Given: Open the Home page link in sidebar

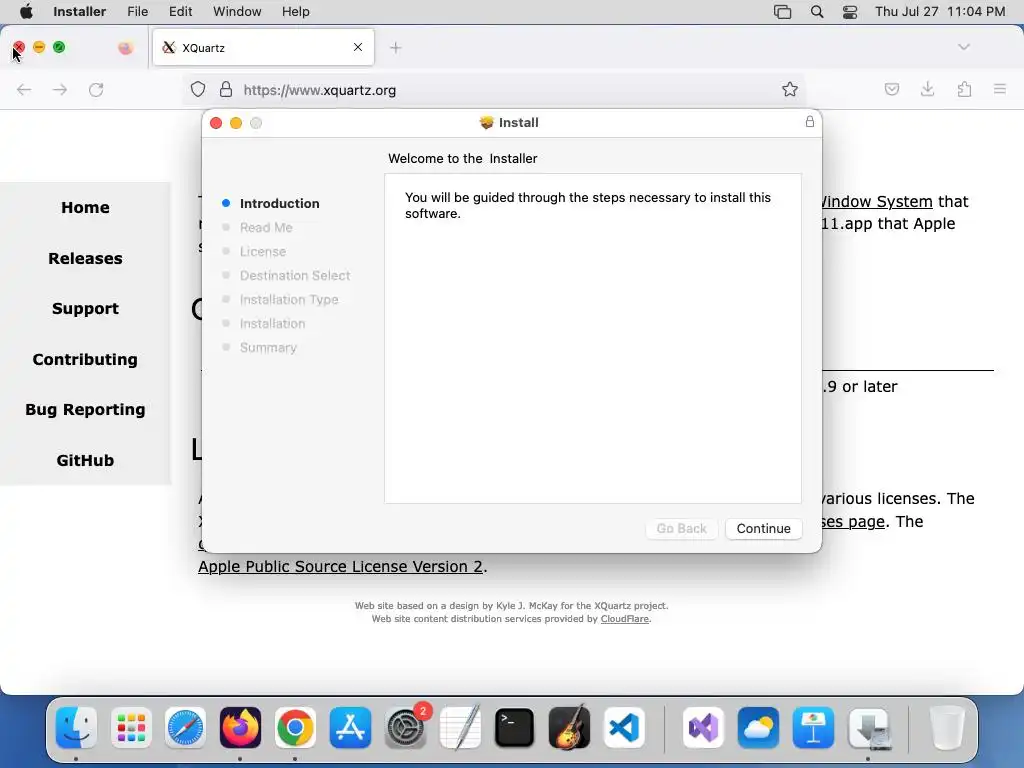Looking at the screenshot, I should (x=86, y=208).
